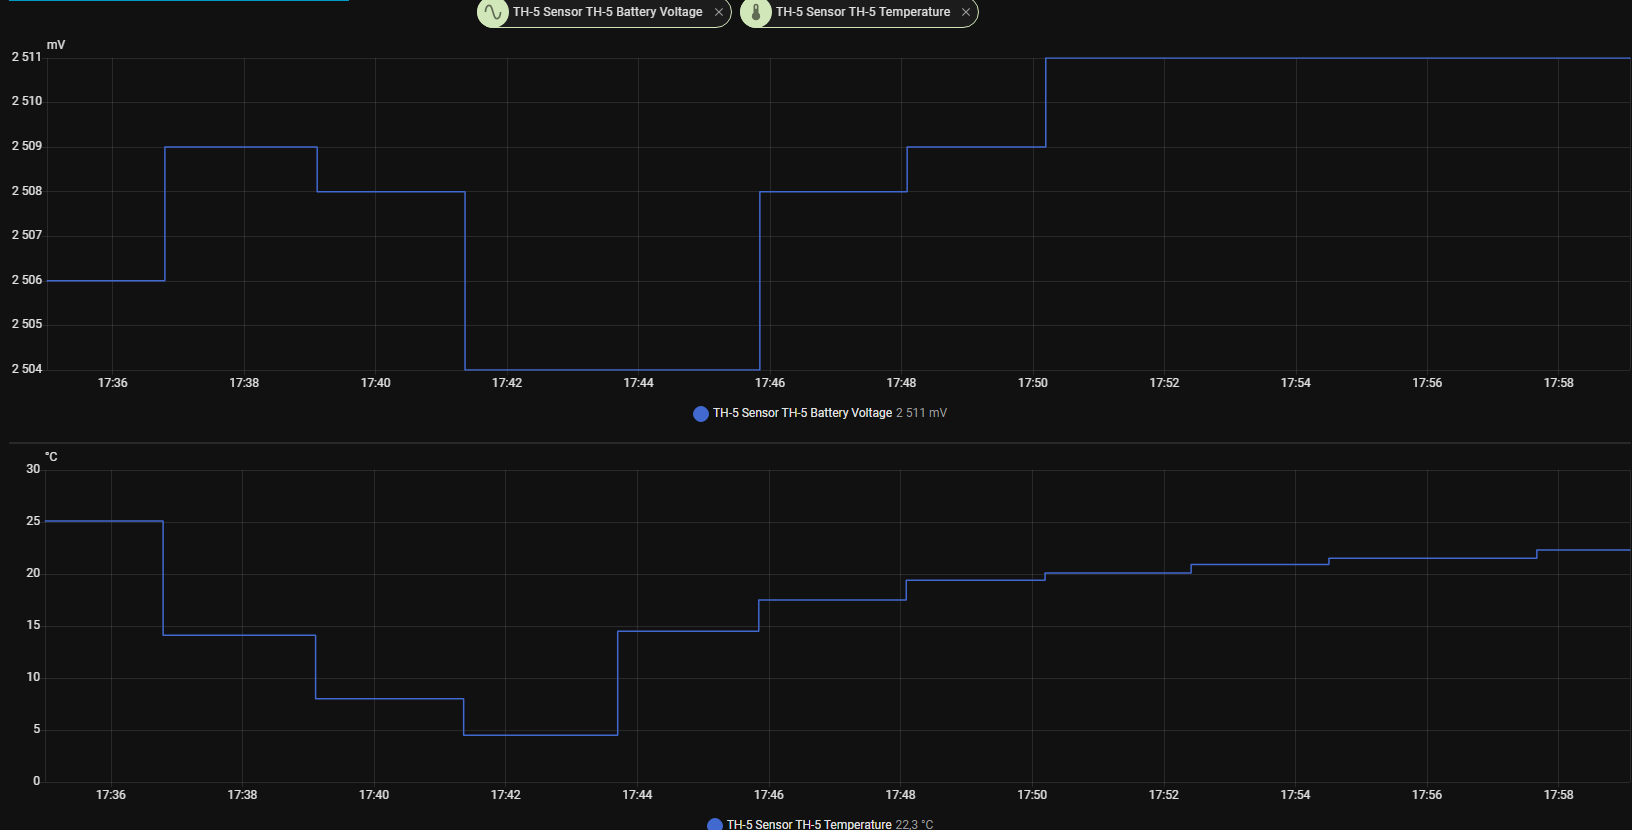Image resolution: width=1632 pixels, height=830 pixels.
Task: Click 17:58 on the voltage chart time axis
Action: [x=1559, y=383]
